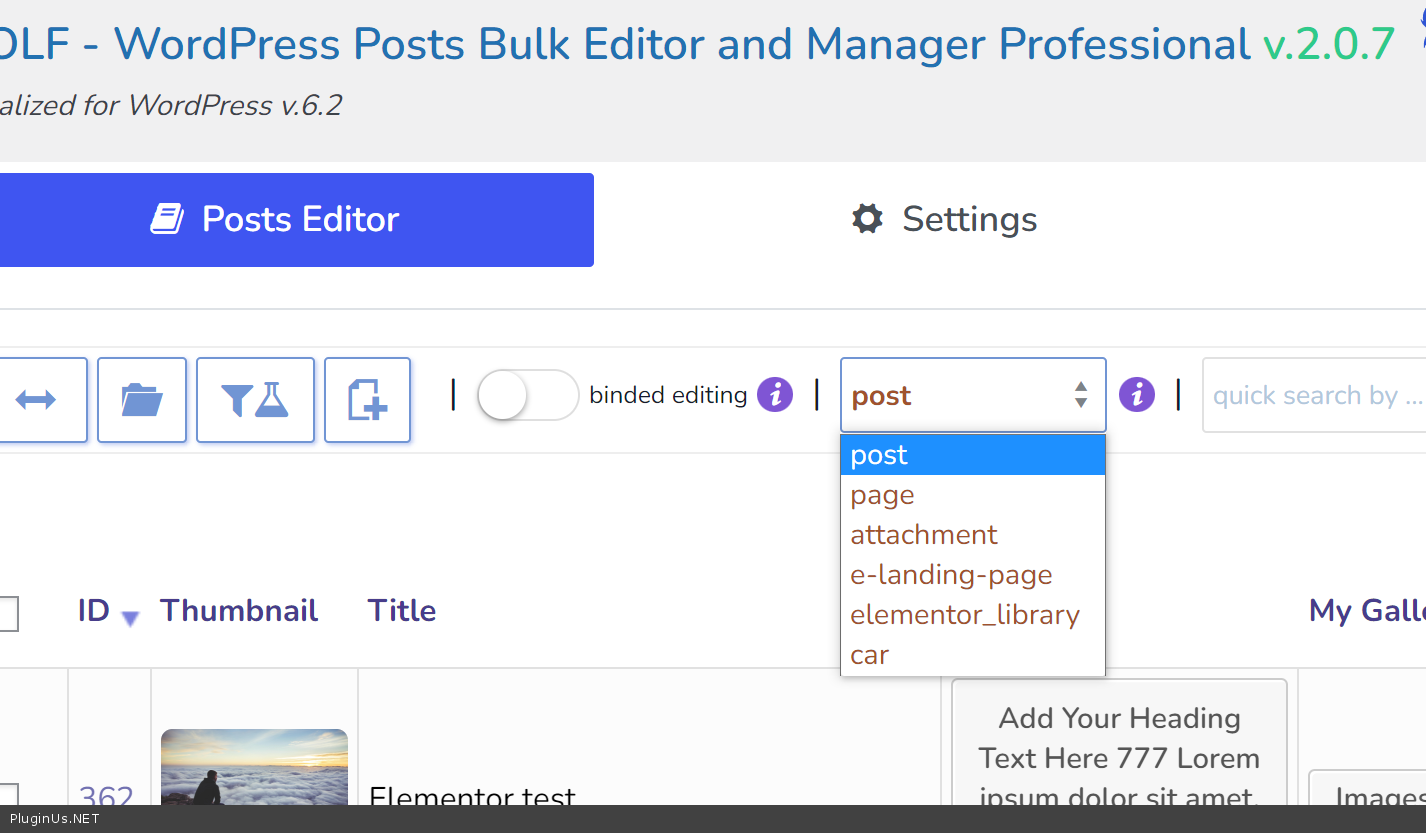Open the folder icon toolbar button
The height and width of the screenshot is (833, 1426).
pos(141,400)
